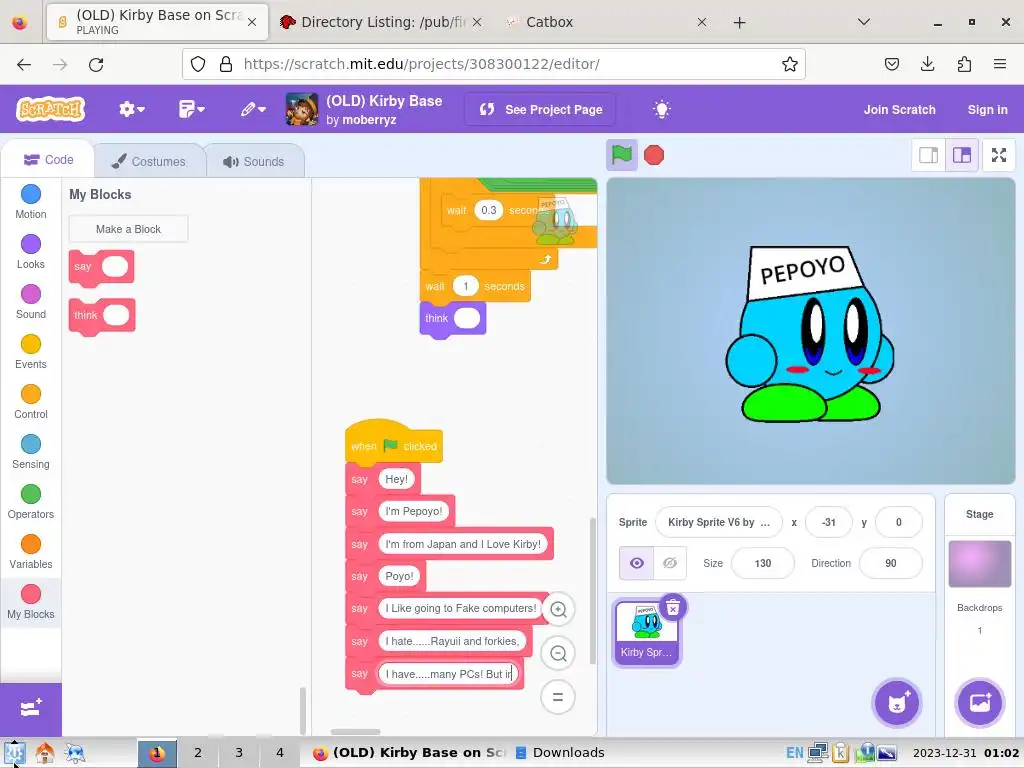Open the Add Extension button
This screenshot has height=768, width=1024.
[x=31, y=709]
